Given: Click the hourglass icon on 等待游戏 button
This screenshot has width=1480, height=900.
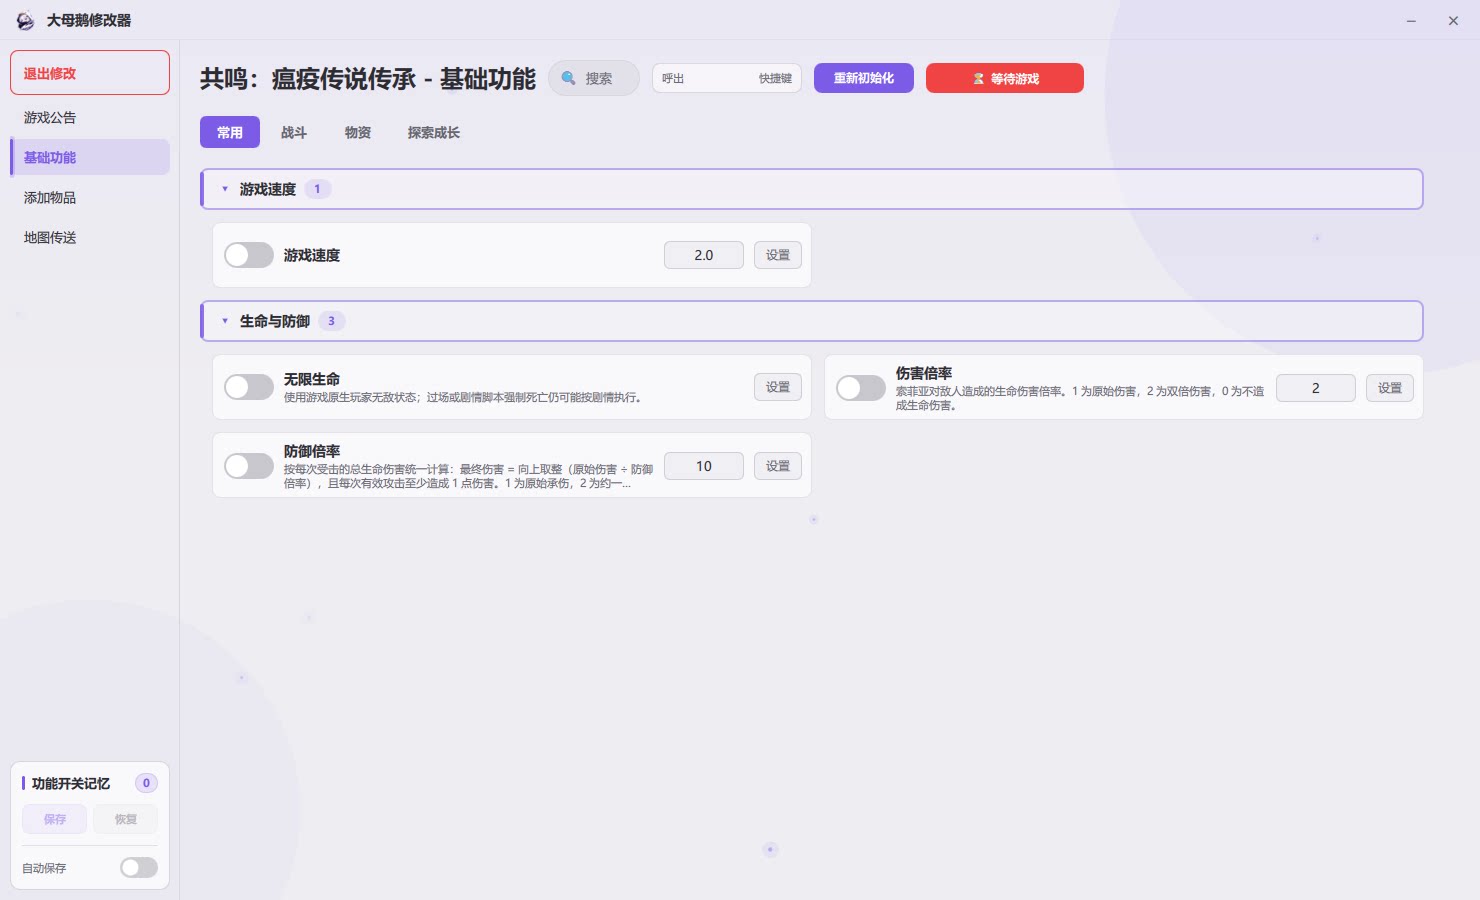Looking at the screenshot, I should click(979, 79).
